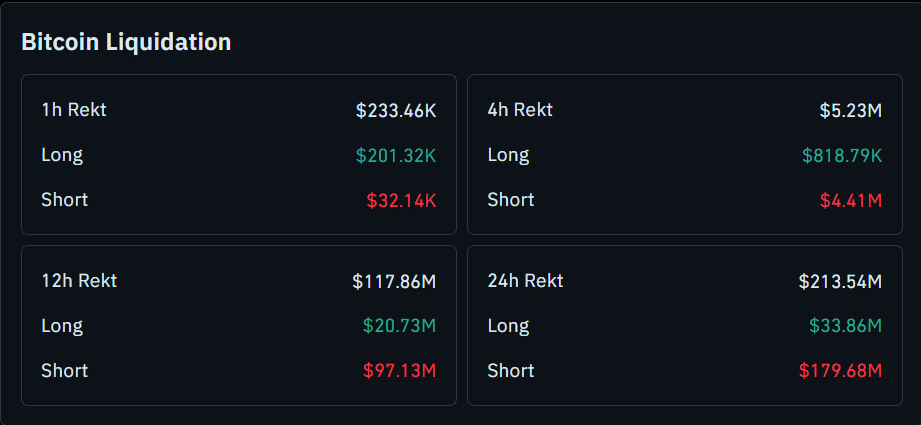Click the 24h long value $33.86M
The image size is (921, 425).
[845, 326]
